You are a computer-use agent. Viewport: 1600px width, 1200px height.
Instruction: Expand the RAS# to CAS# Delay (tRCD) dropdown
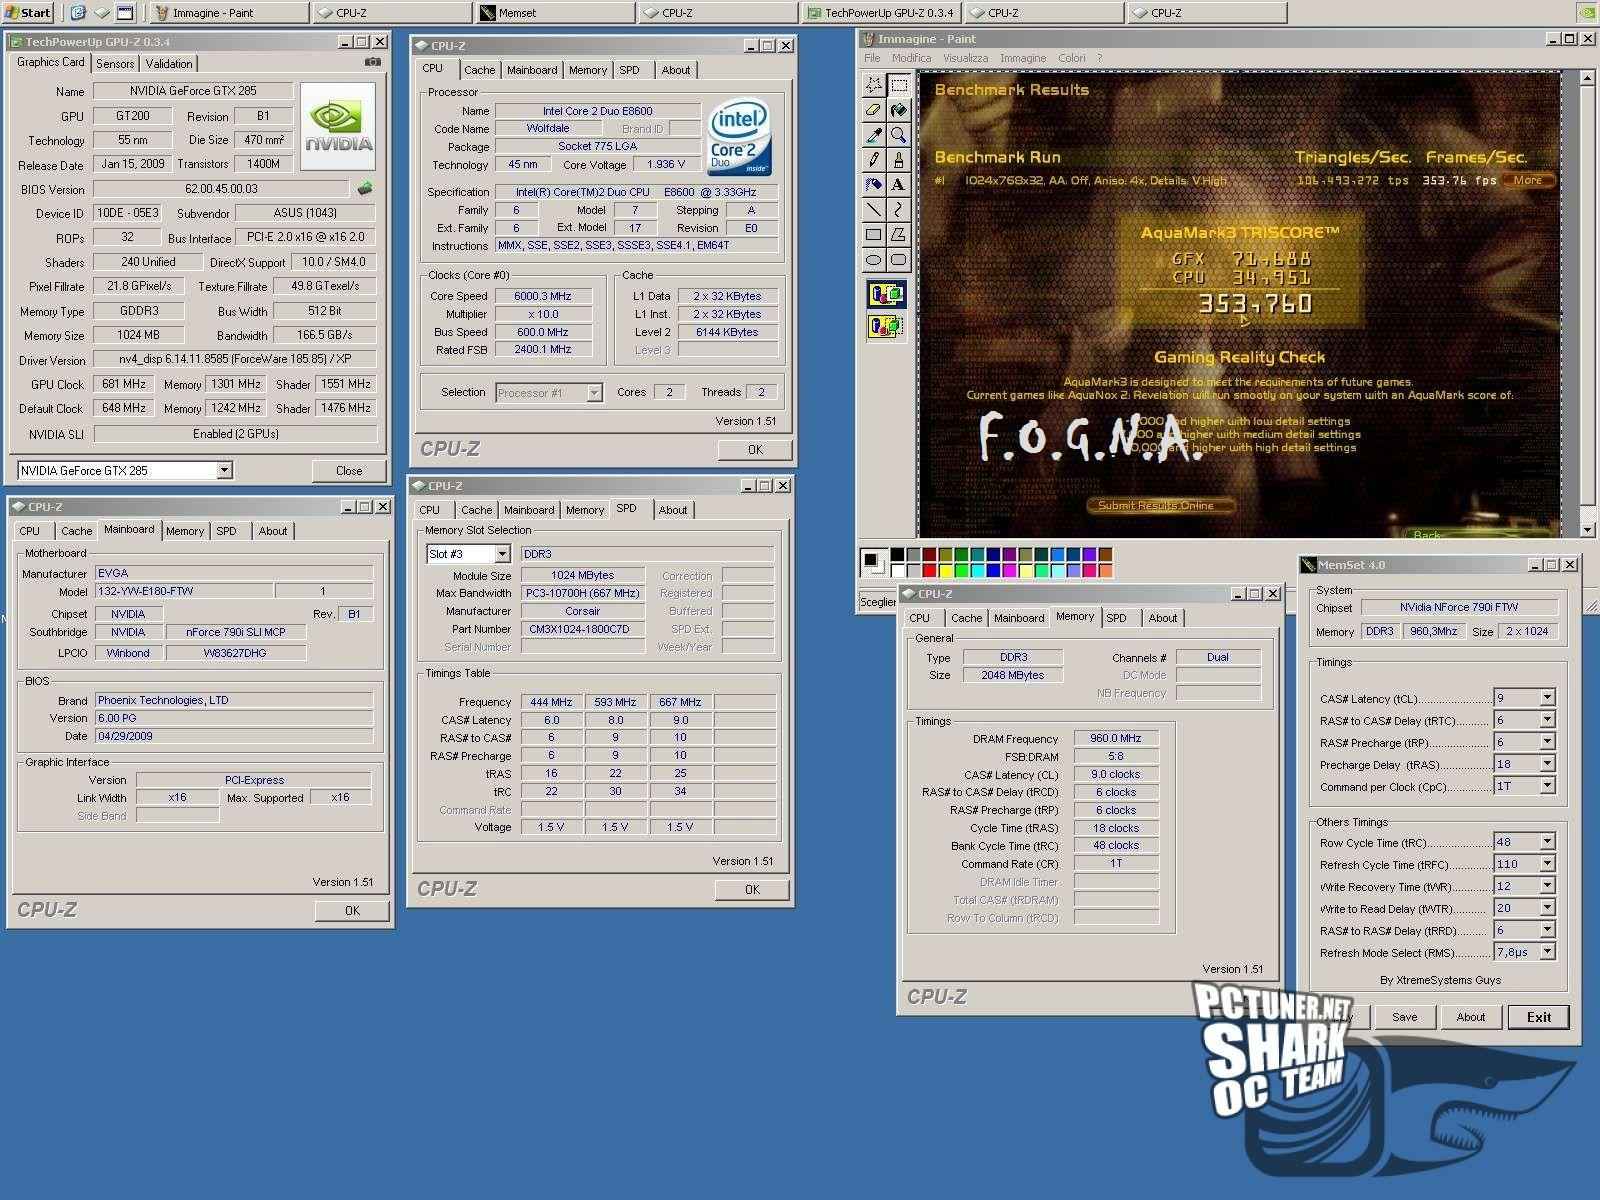click(1547, 720)
